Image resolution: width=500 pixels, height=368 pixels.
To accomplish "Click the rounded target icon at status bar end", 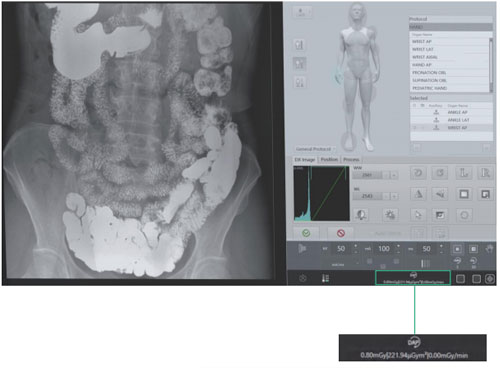I will coord(490,279).
